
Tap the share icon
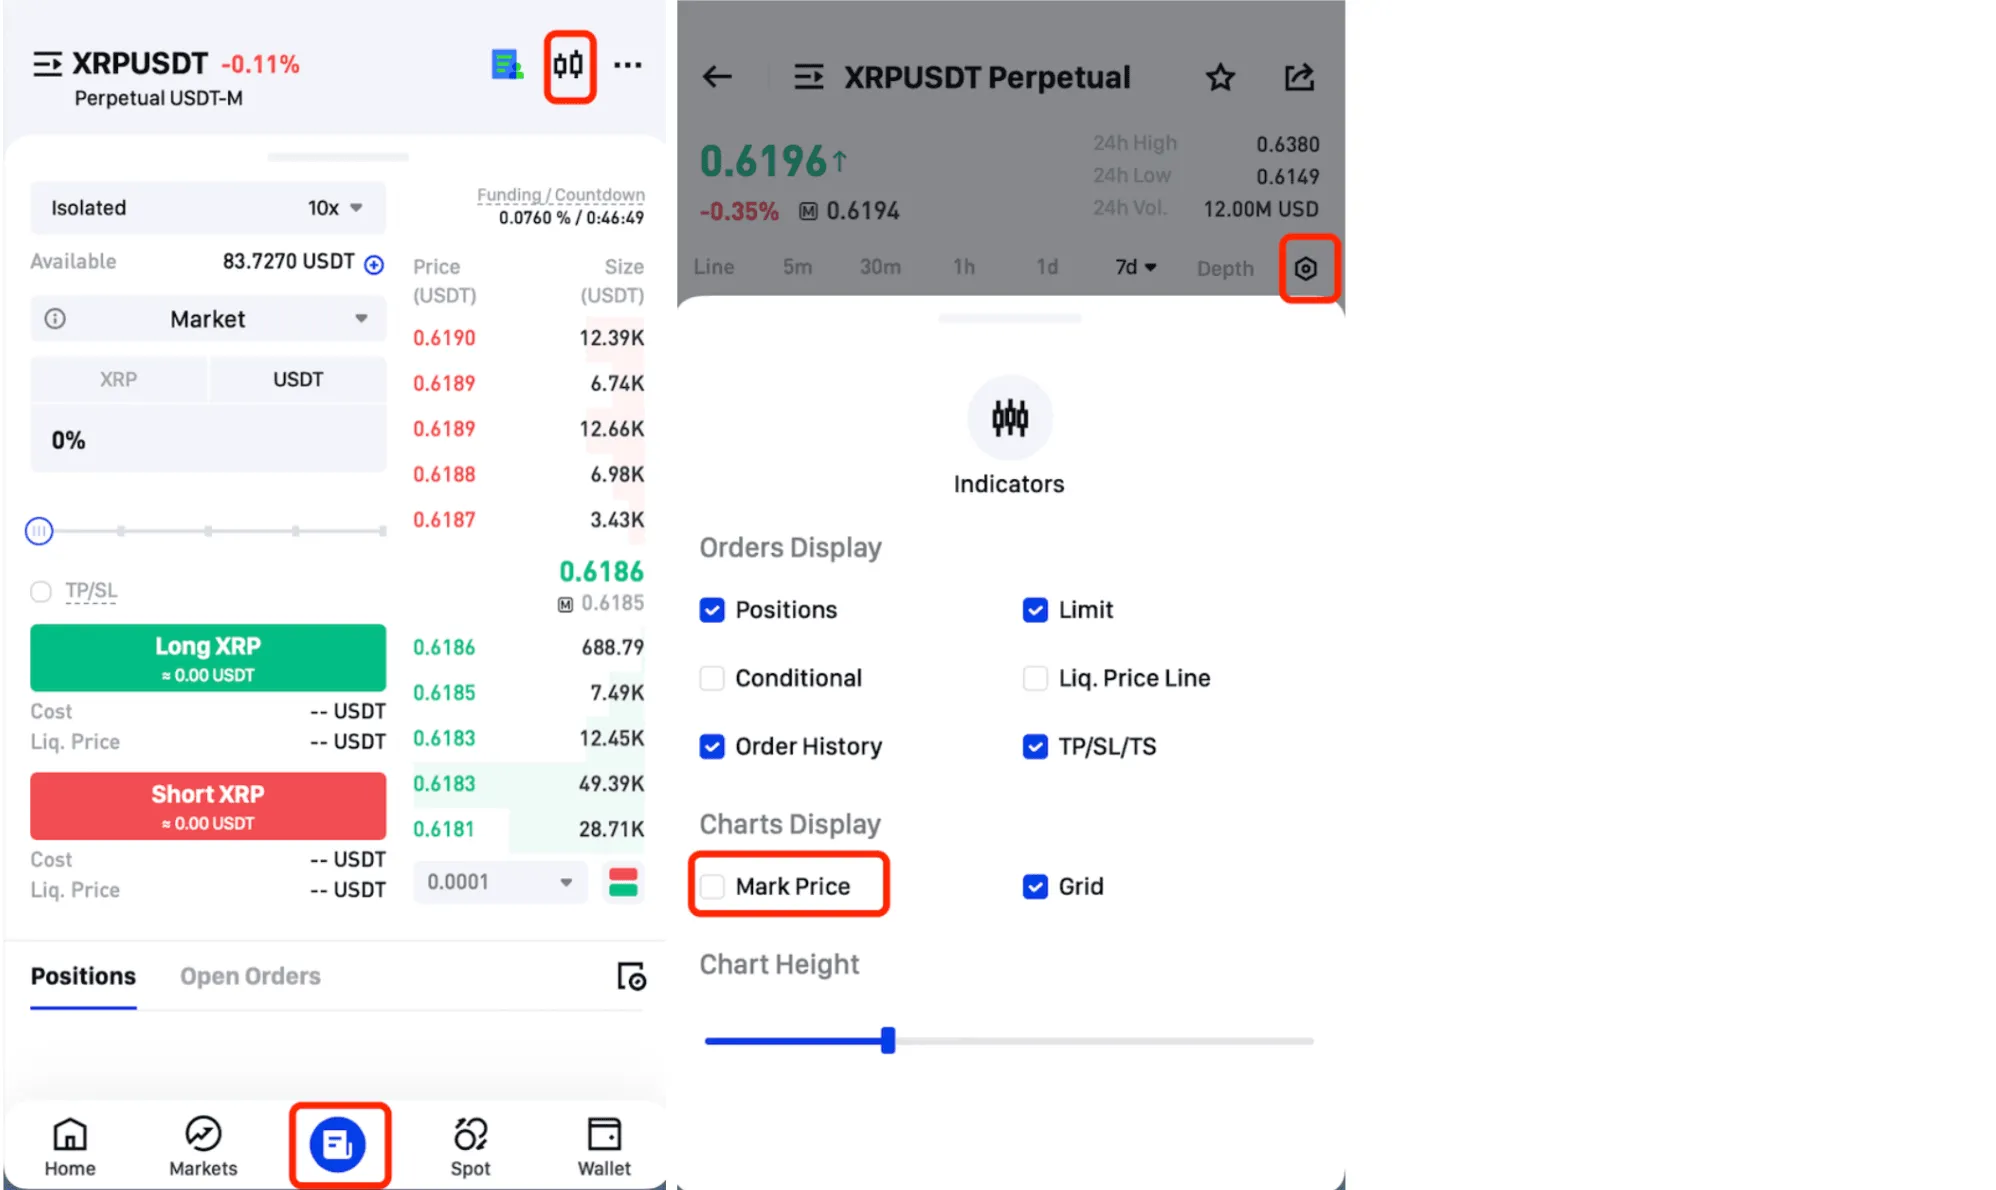[1299, 77]
